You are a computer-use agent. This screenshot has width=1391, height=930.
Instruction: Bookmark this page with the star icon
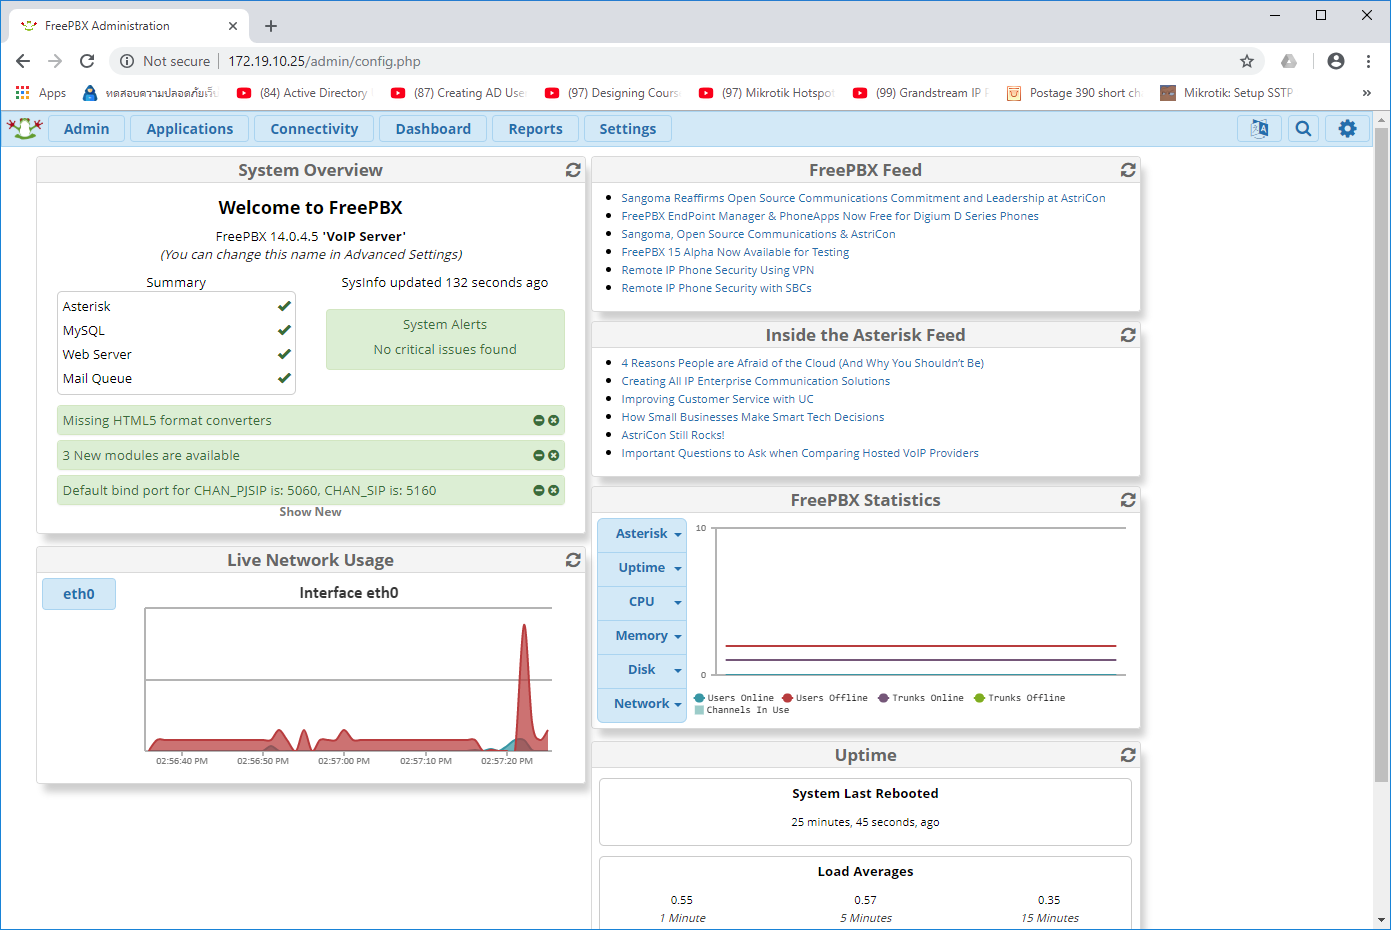pos(1247,61)
